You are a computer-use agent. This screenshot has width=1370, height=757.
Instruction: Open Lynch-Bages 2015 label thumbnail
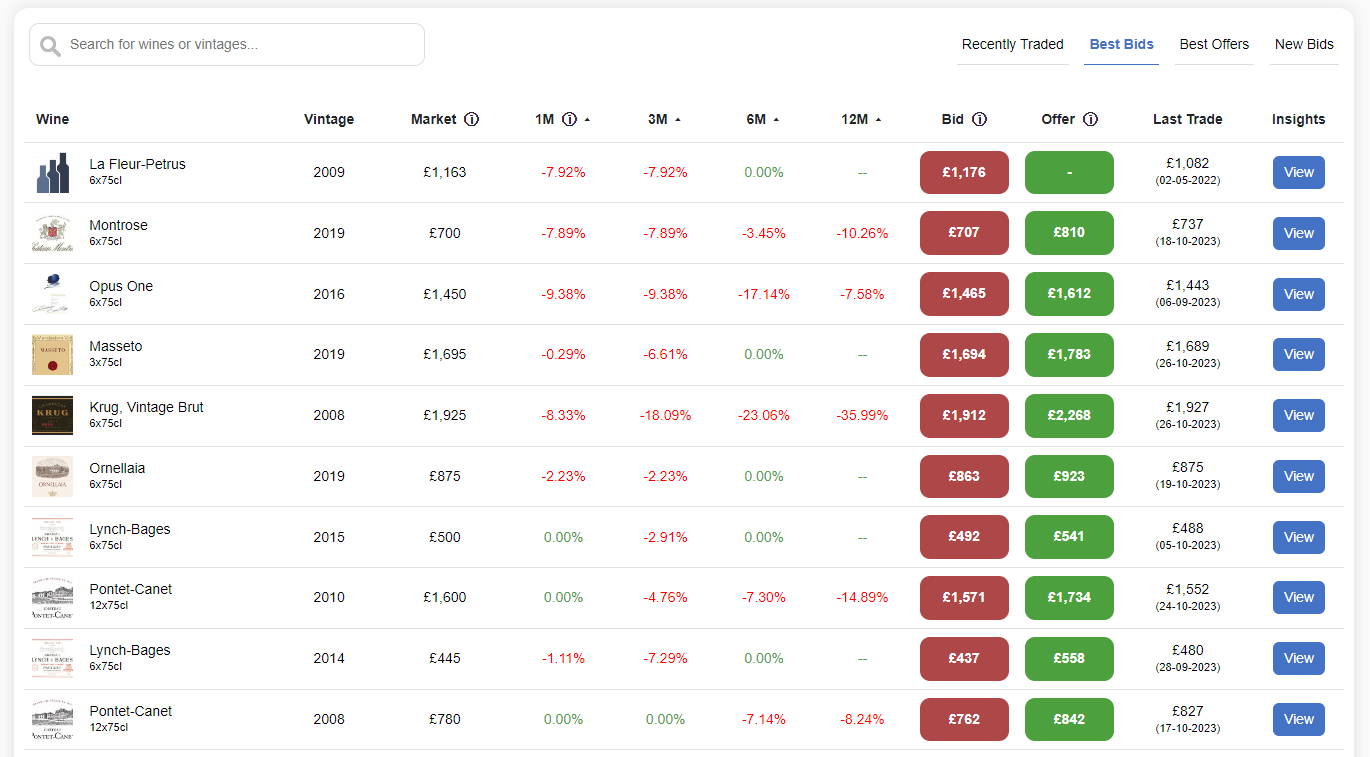coord(53,537)
